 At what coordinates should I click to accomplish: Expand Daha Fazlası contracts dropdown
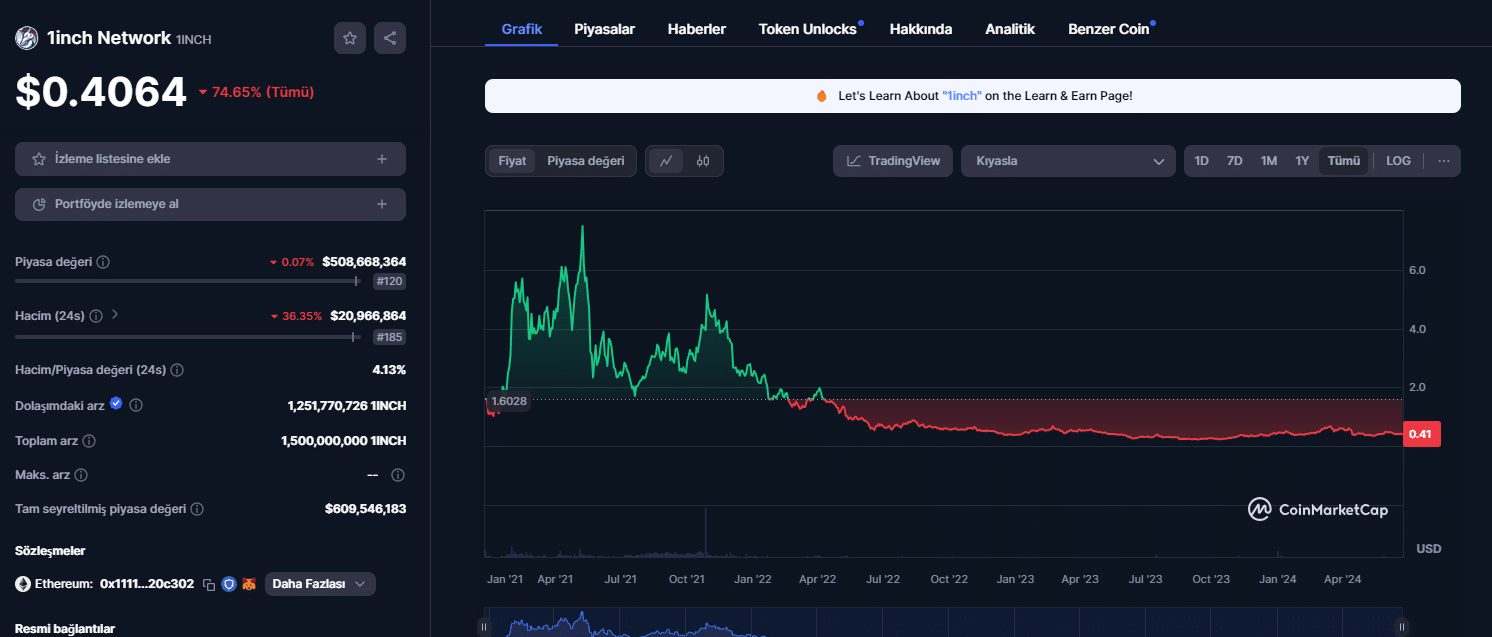point(320,584)
